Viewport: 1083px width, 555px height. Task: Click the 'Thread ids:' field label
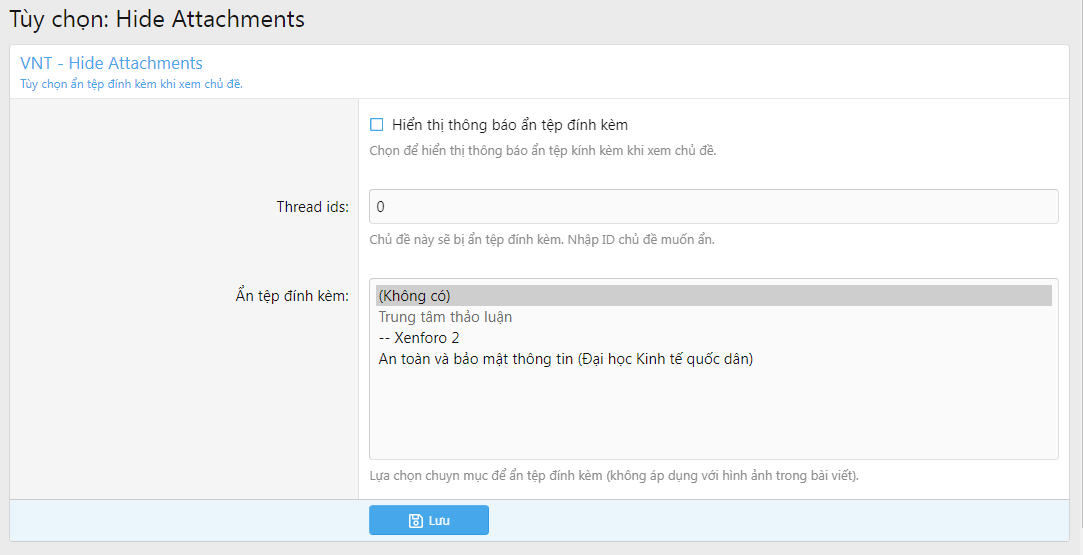tap(312, 207)
